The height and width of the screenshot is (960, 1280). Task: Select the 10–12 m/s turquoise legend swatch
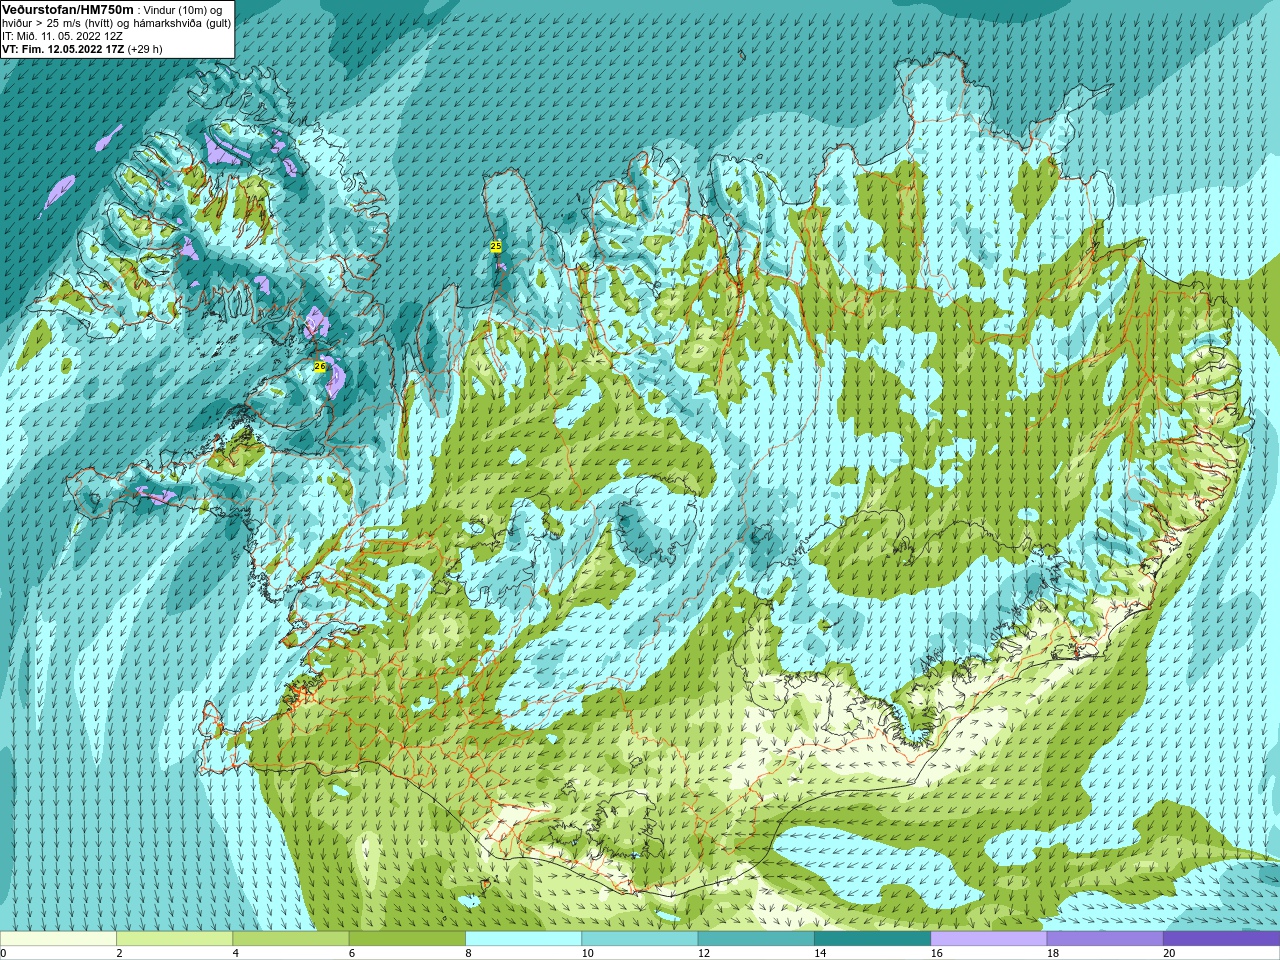click(x=639, y=939)
